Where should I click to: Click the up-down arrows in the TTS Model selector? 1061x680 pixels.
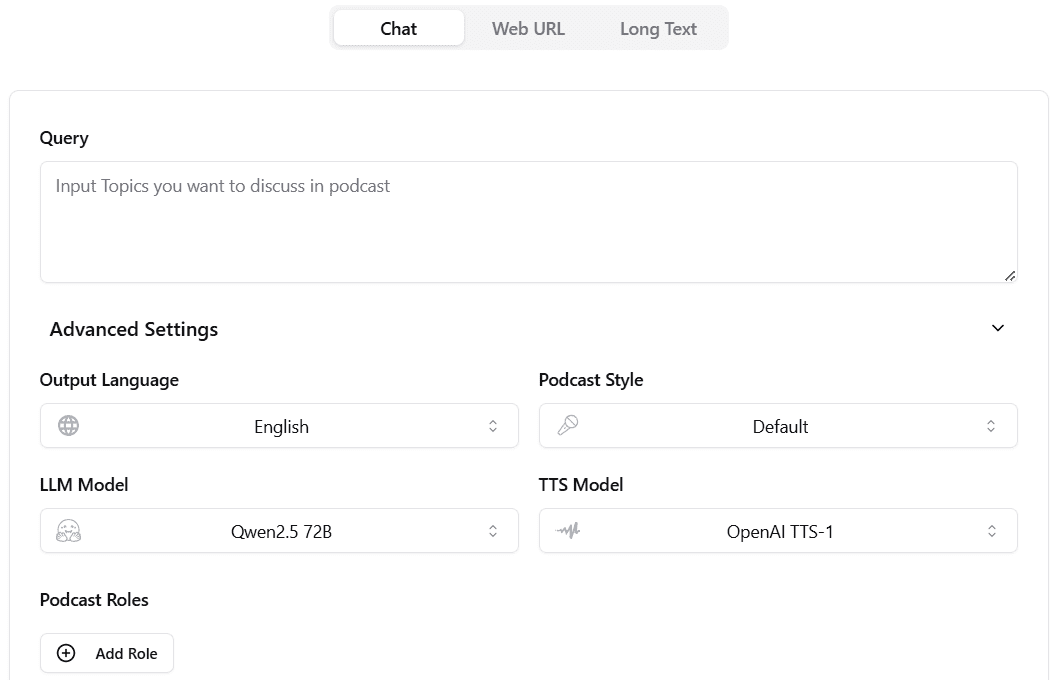pyautogui.click(x=991, y=531)
